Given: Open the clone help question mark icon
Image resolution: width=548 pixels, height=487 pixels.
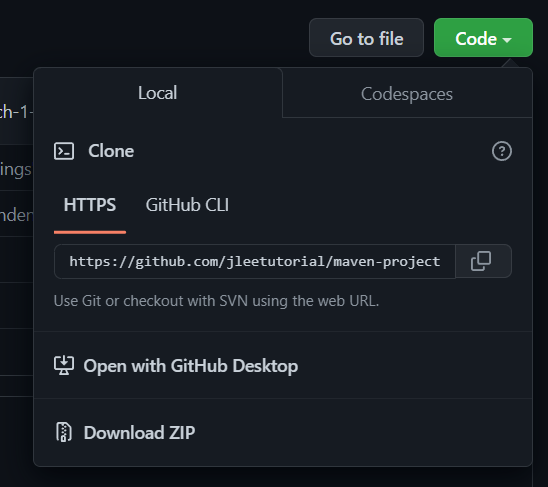Looking at the screenshot, I should pyautogui.click(x=502, y=151).
